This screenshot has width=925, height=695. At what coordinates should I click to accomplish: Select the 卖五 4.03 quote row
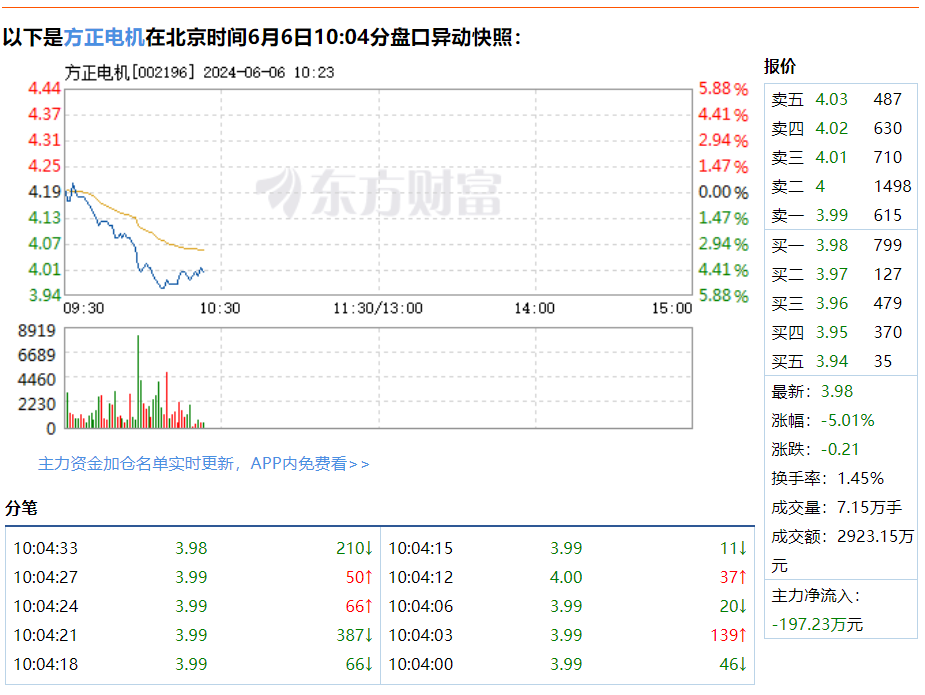840,99
